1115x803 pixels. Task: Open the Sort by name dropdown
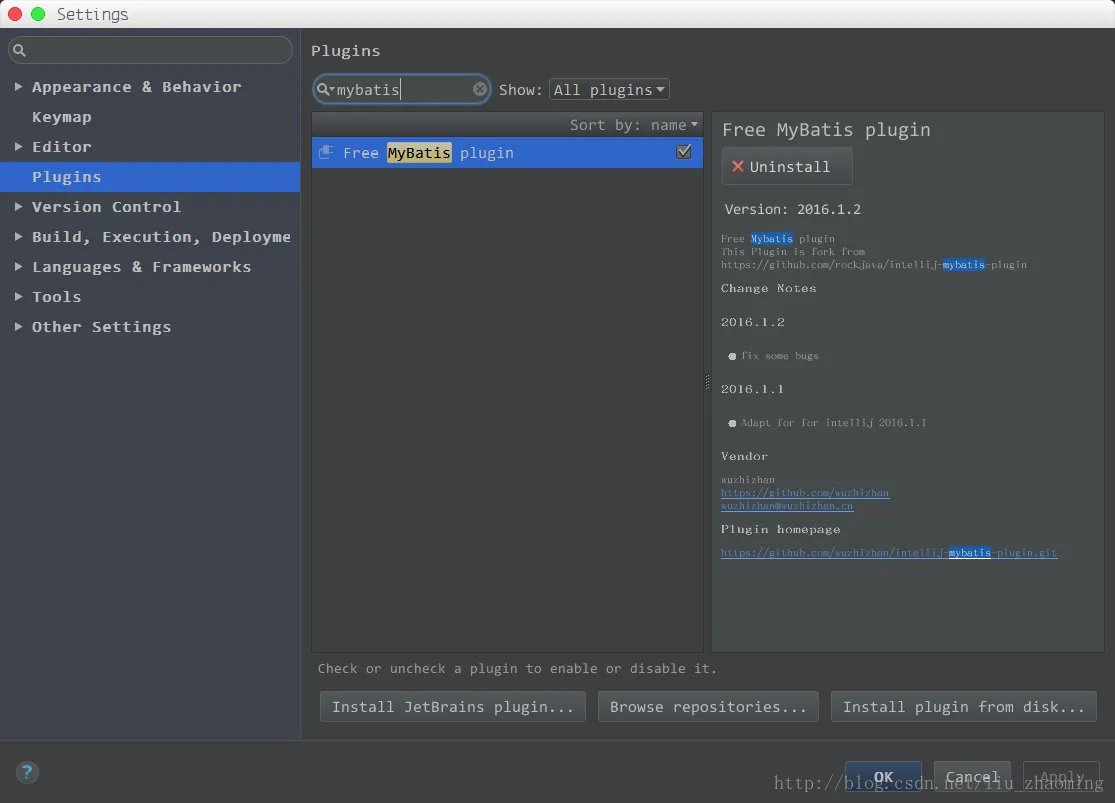click(634, 125)
